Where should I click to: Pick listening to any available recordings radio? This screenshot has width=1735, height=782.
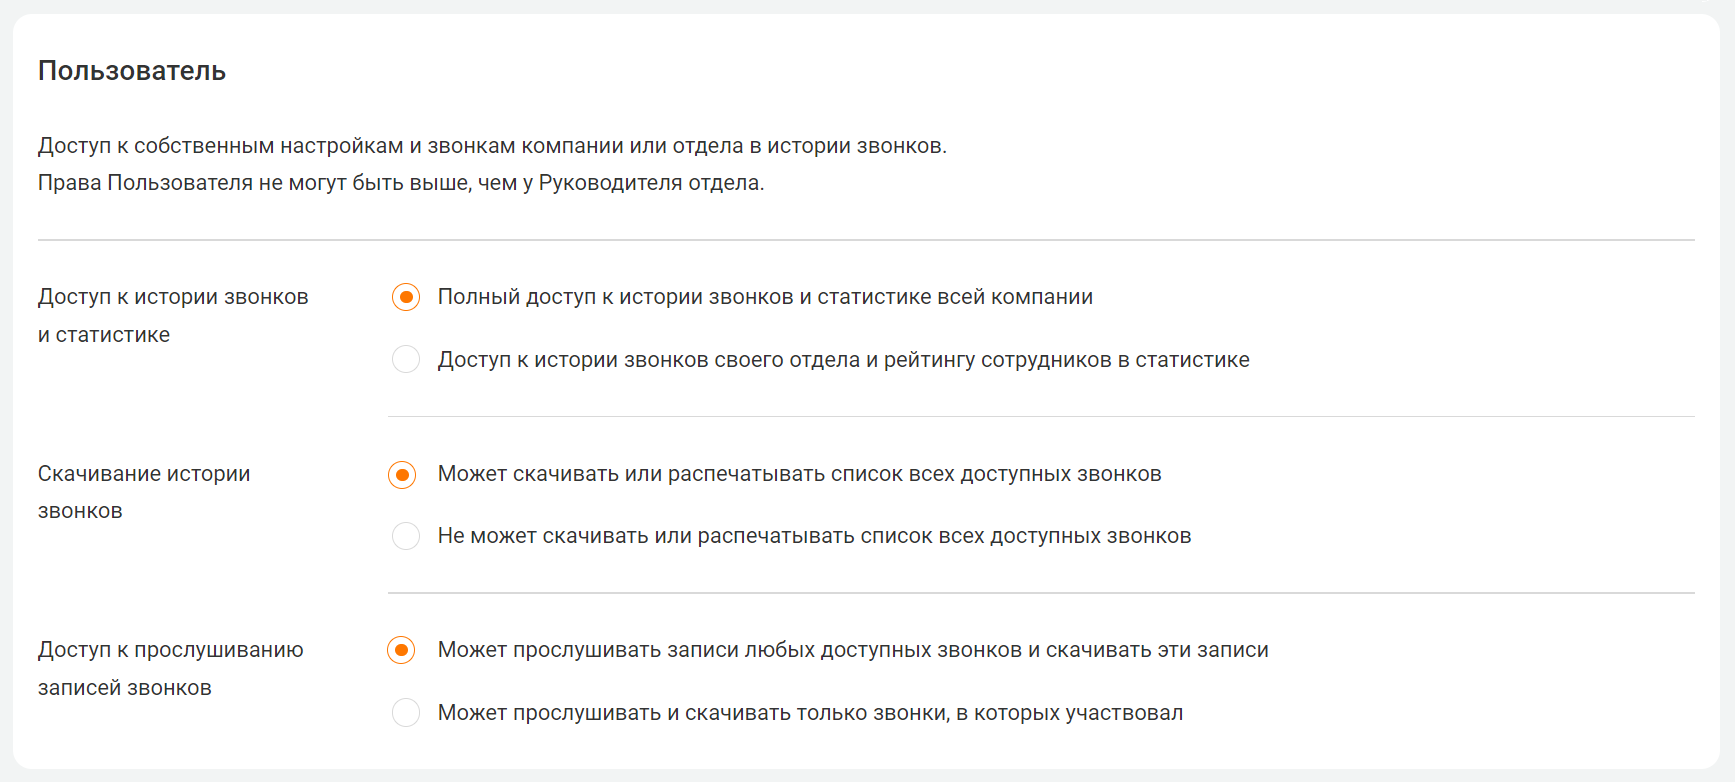pos(401,650)
